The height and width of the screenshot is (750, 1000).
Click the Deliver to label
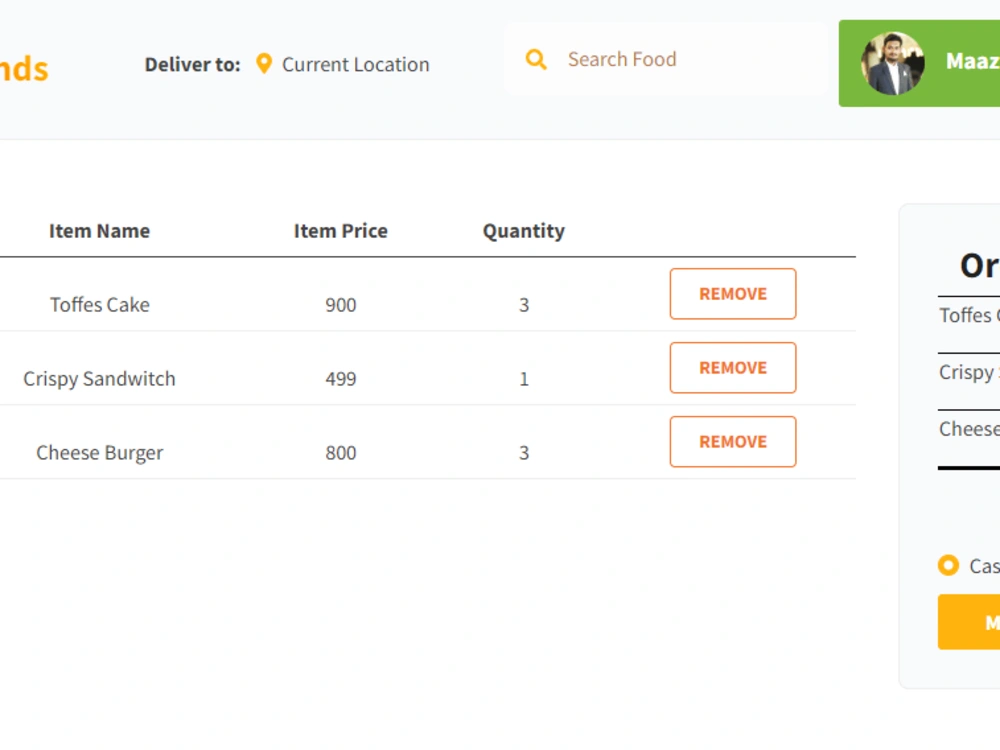click(x=193, y=64)
